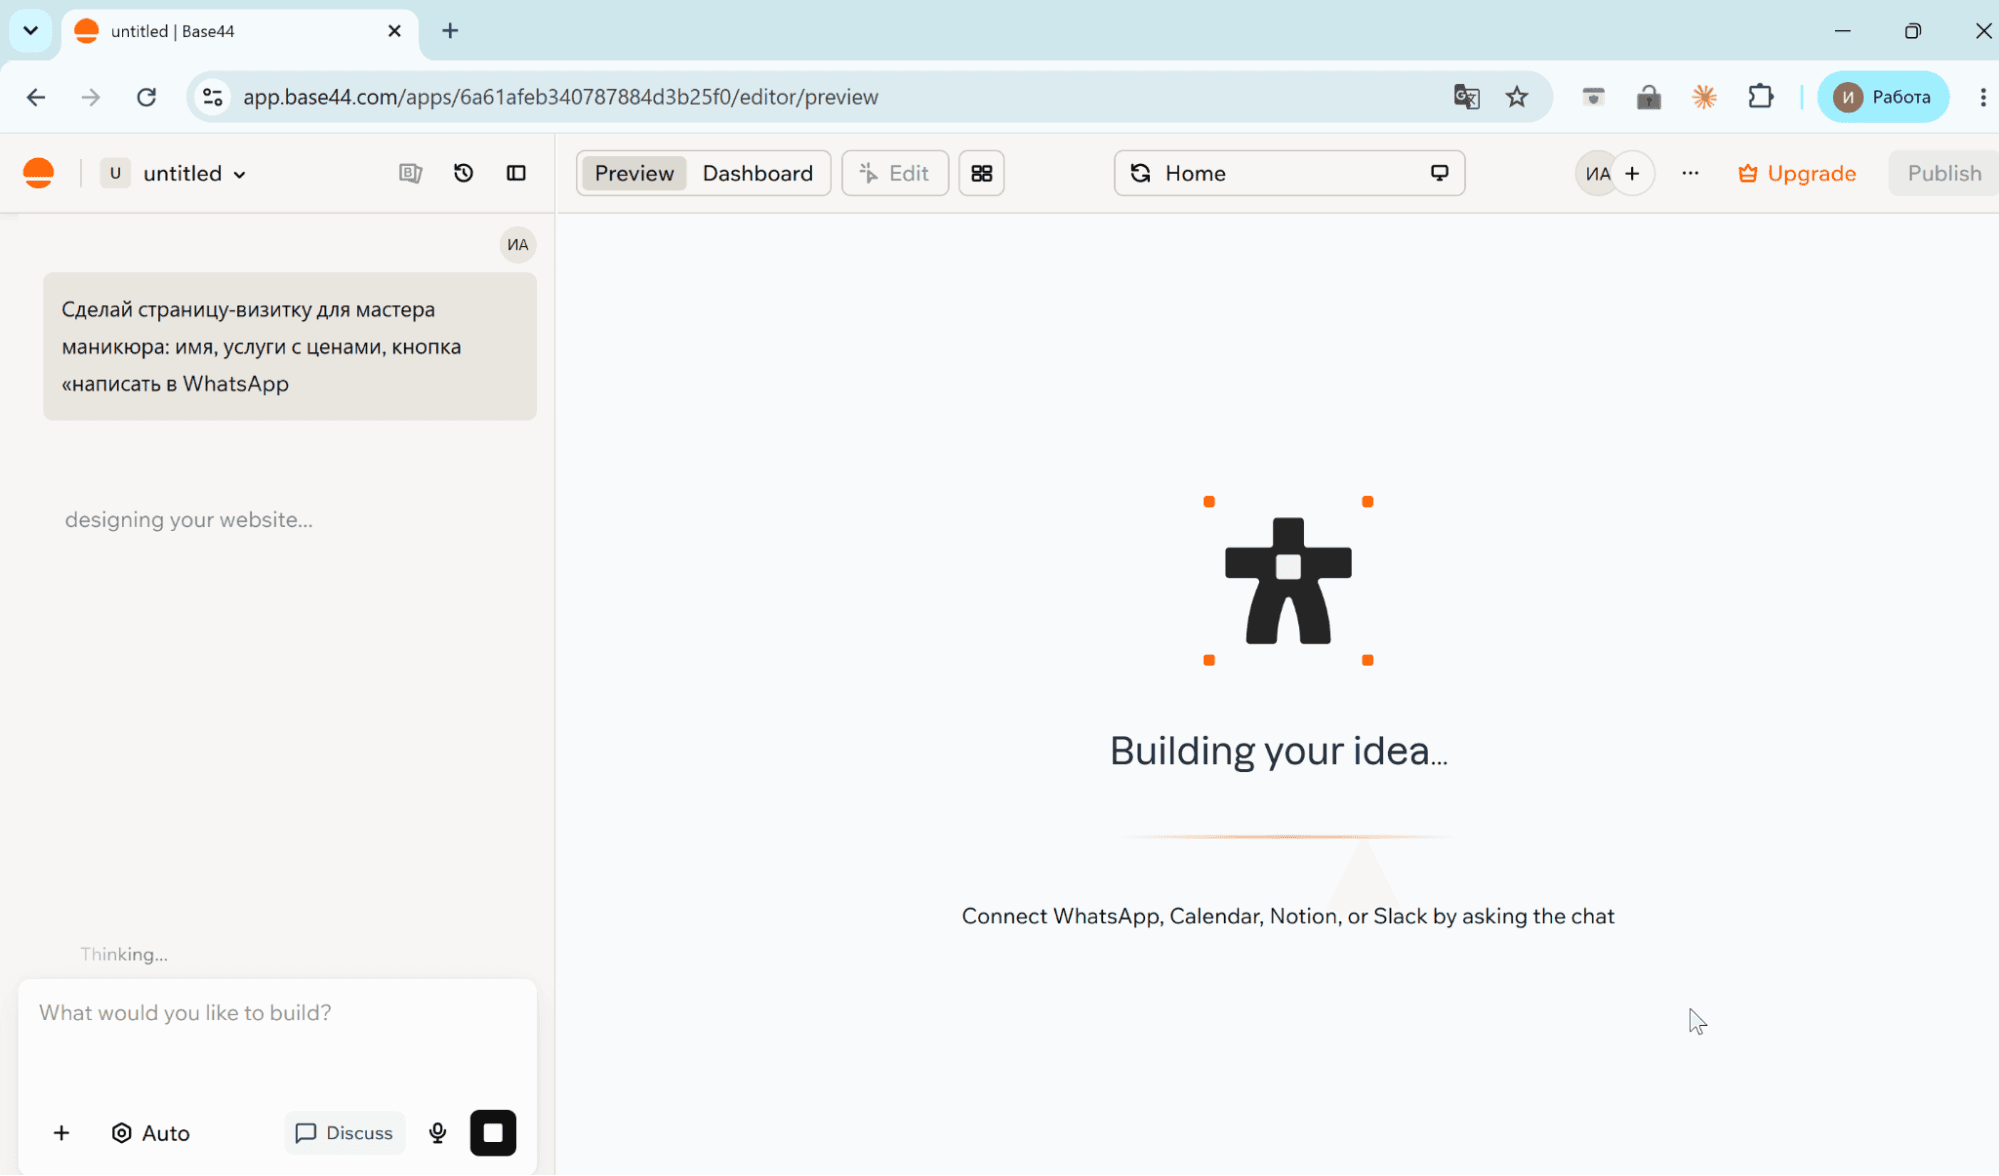
Task: Go back with the browser back arrow
Action: pos(36,97)
